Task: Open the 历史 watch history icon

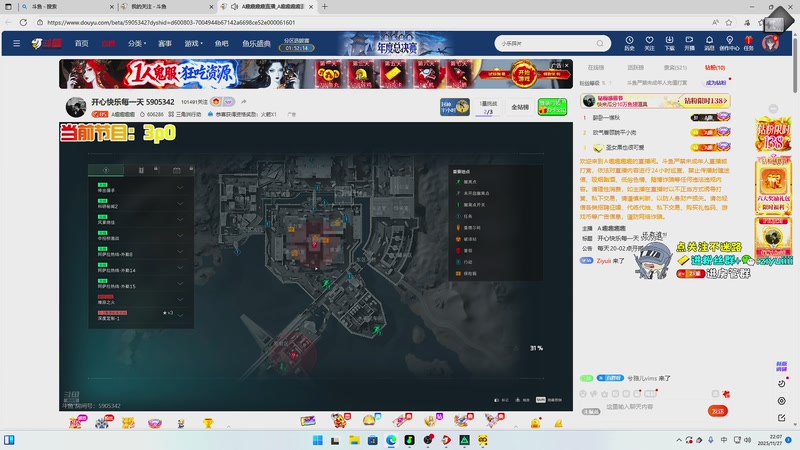Action: coord(629,43)
